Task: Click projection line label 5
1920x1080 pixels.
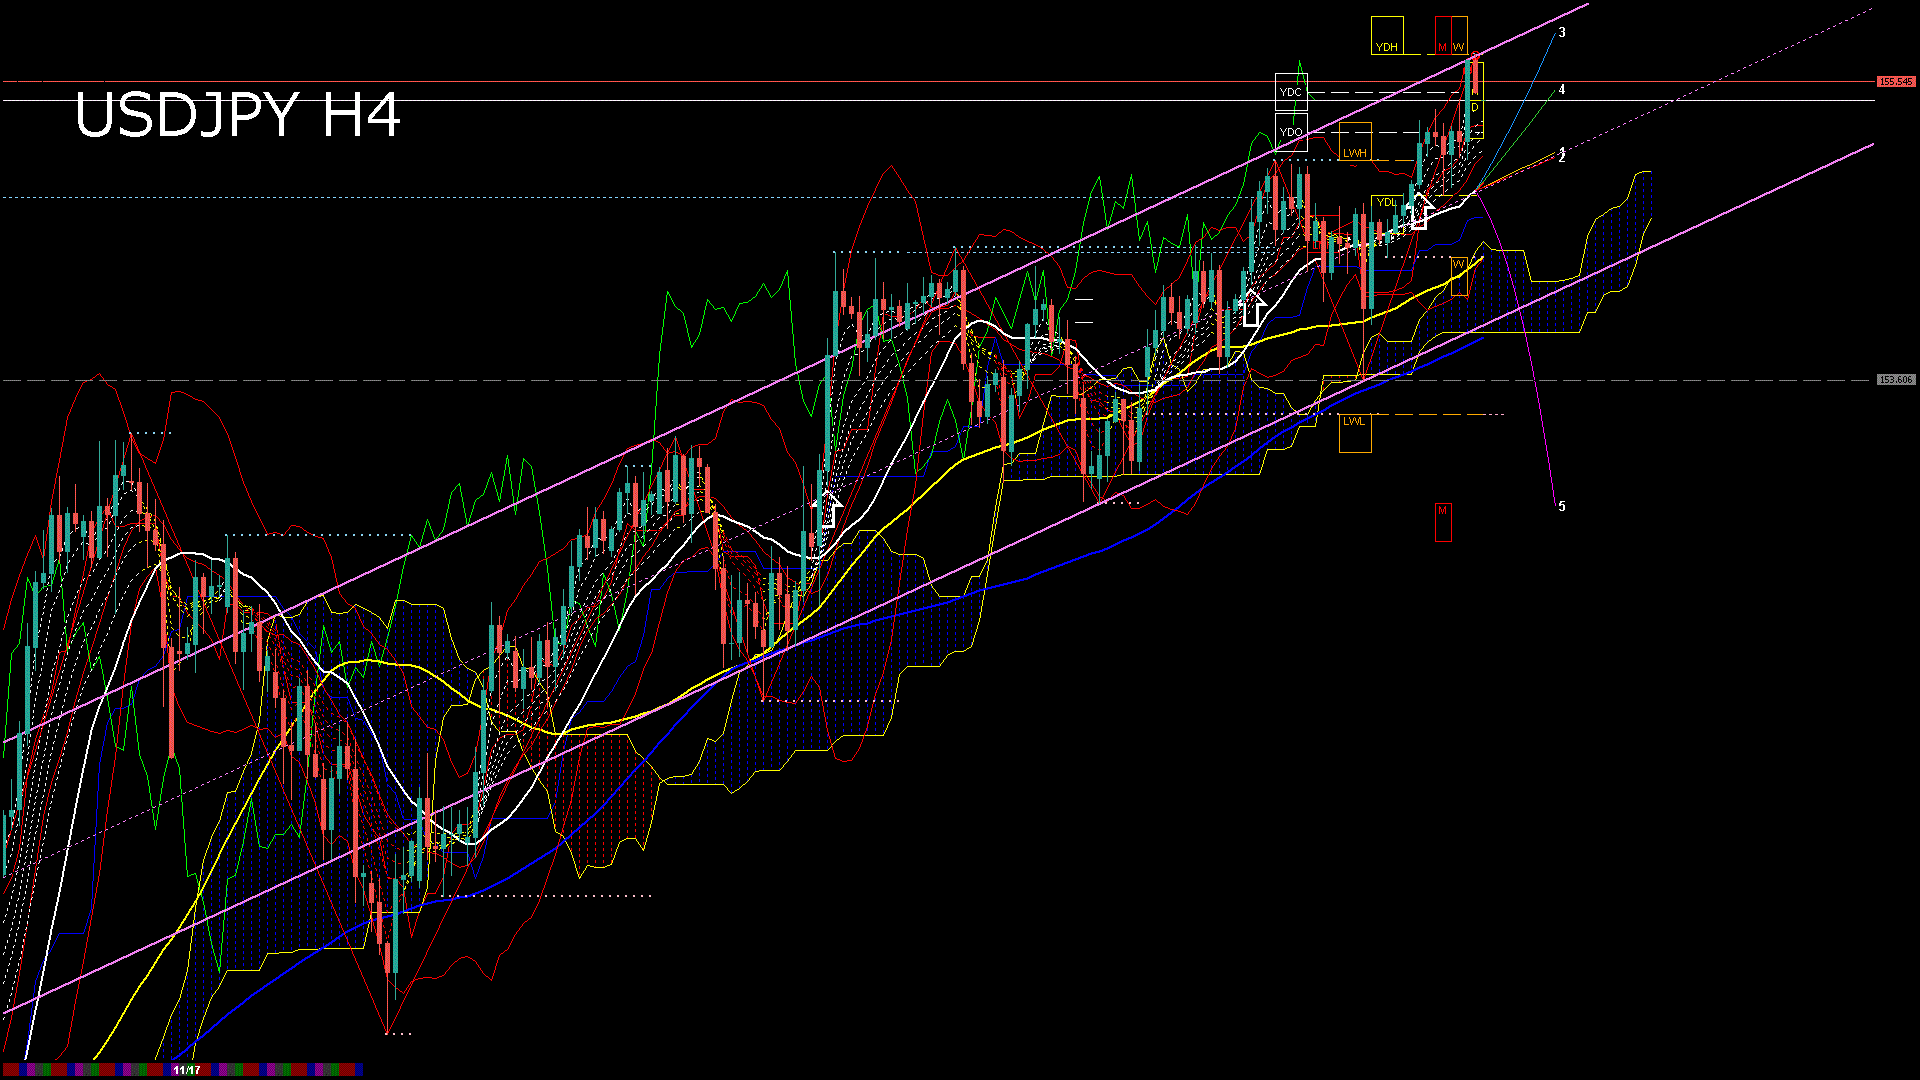Action: tap(1562, 507)
